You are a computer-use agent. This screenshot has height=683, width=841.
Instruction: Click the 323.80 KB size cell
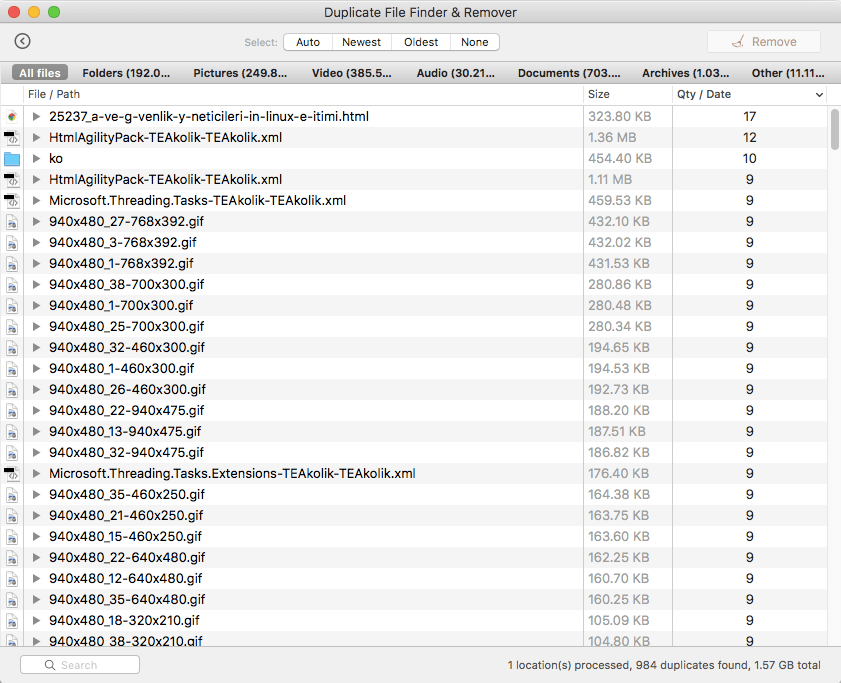tap(619, 116)
